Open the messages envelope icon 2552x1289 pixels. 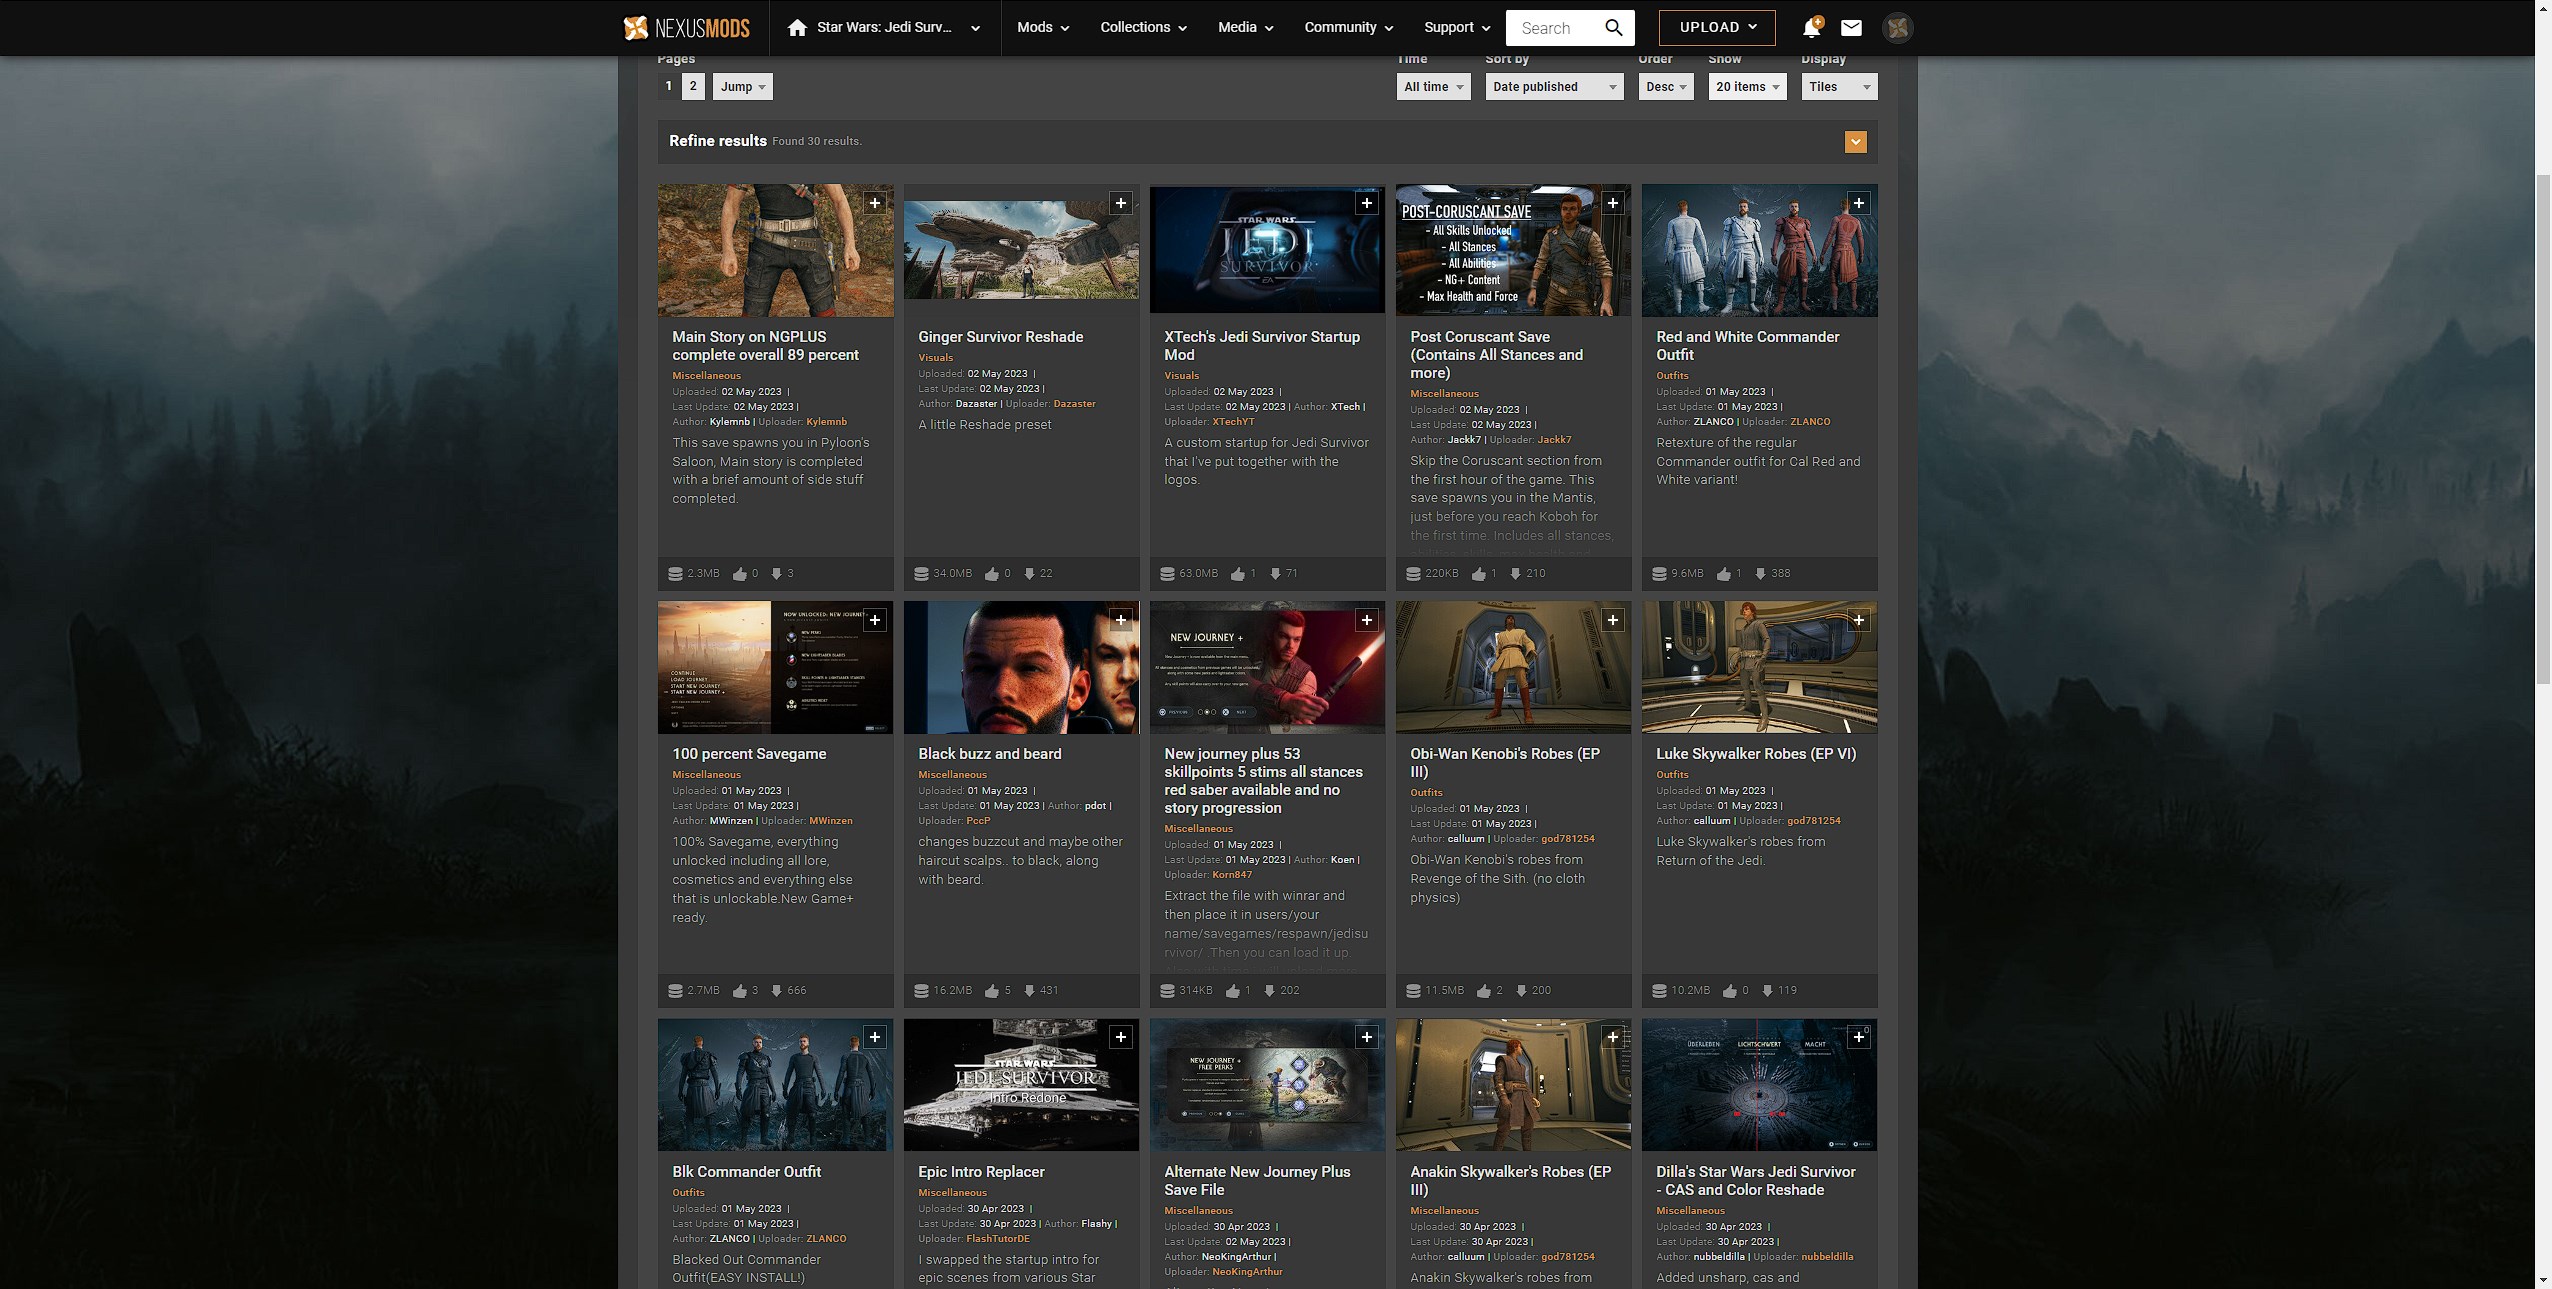coord(1851,28)
